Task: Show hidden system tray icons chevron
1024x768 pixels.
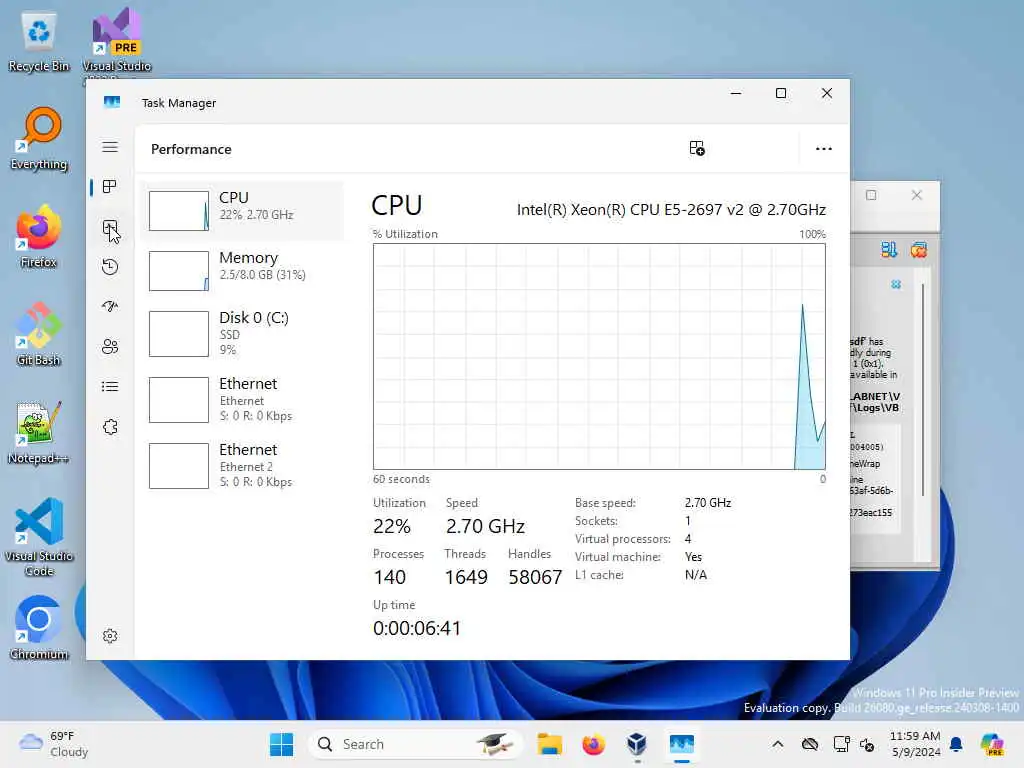Action: point(778,744)
